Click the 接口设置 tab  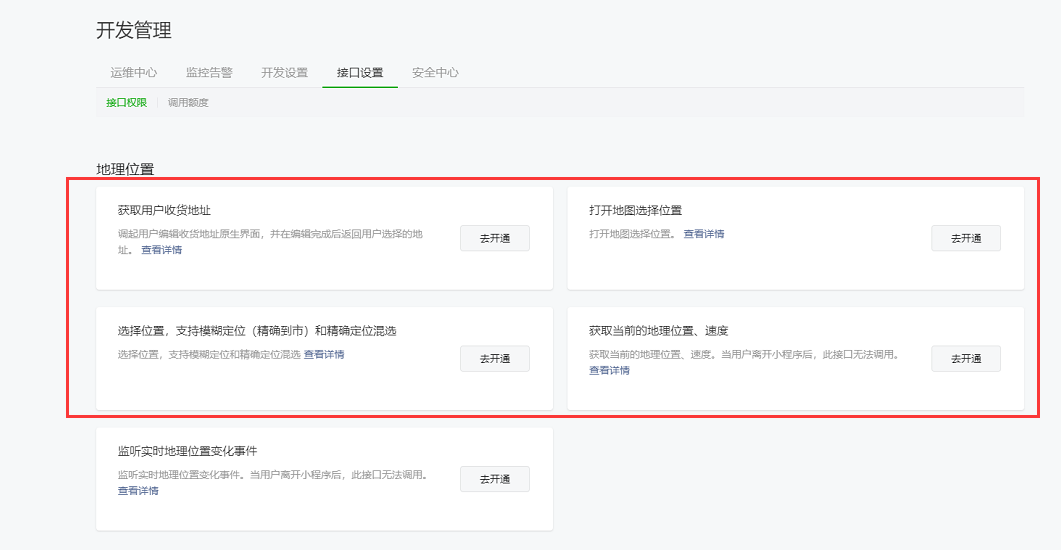pyautogui.click(x=360, y=73)
